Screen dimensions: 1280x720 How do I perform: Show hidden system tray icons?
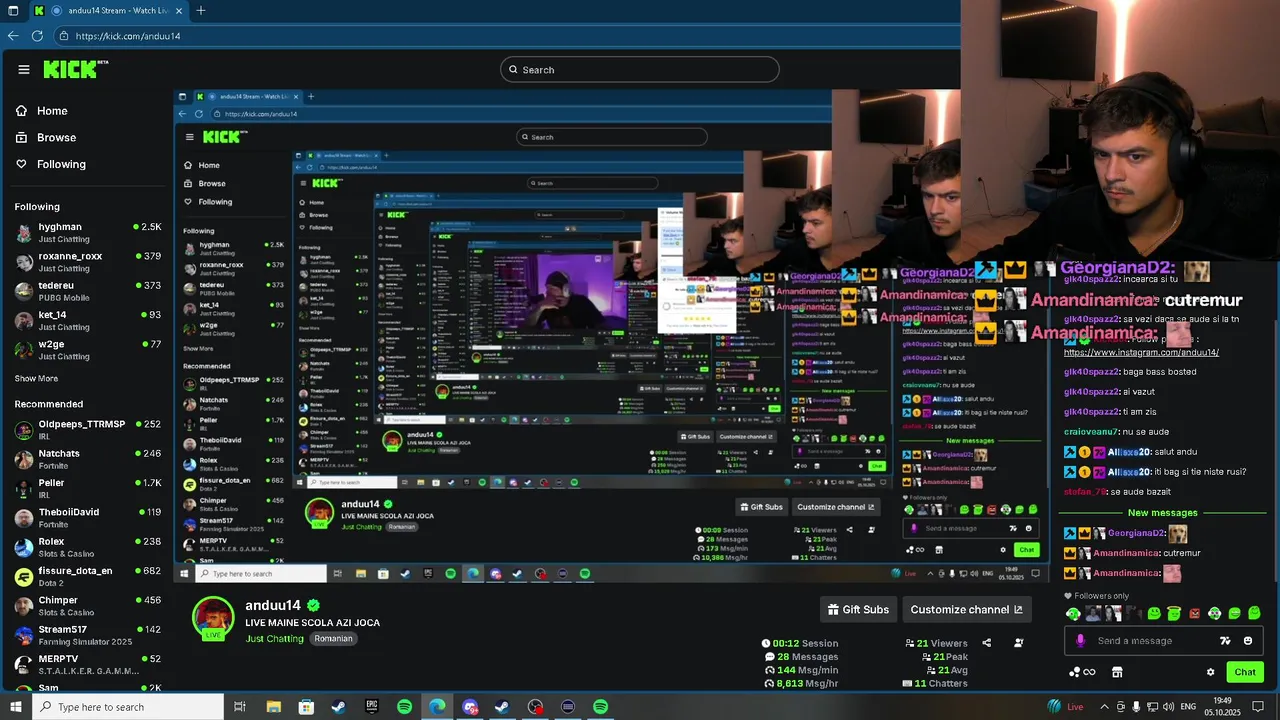pos(1104,707)
